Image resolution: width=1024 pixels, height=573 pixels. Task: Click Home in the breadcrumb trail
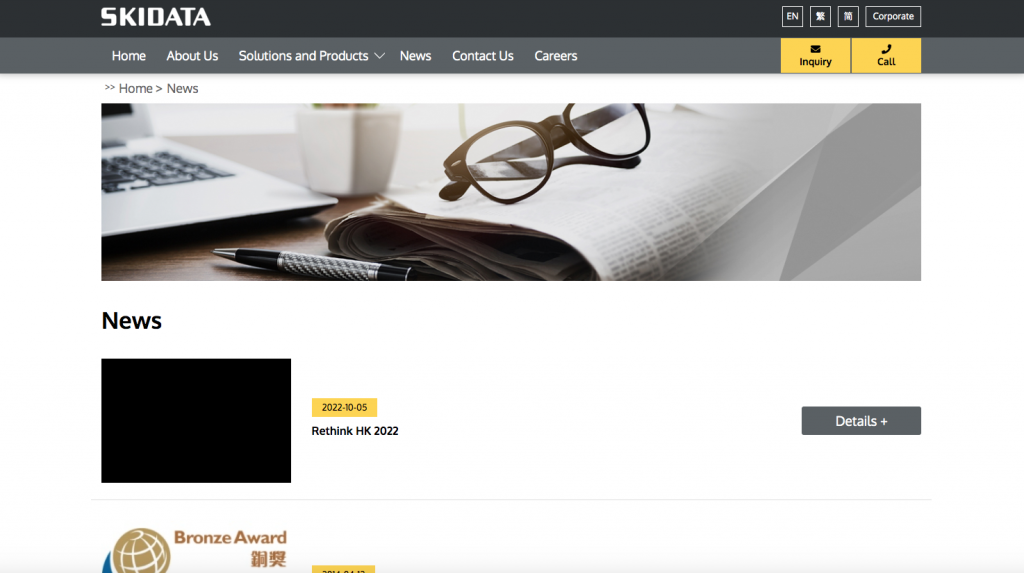click(x=135, y=89)
